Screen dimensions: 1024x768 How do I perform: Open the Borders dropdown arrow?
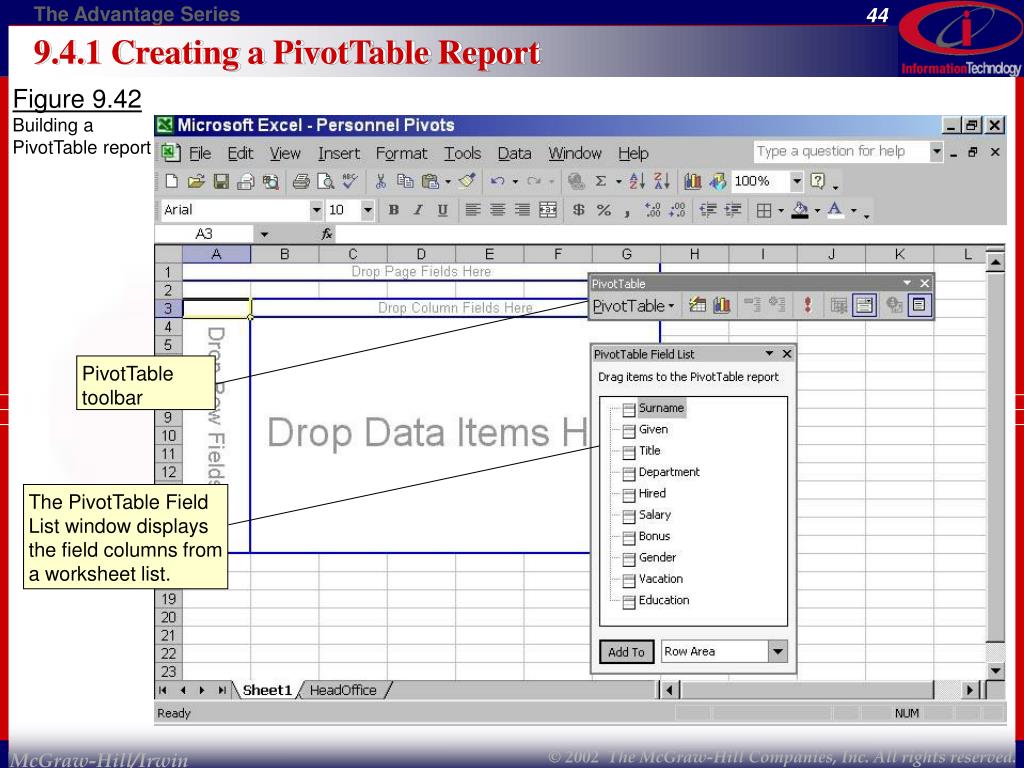781,211
